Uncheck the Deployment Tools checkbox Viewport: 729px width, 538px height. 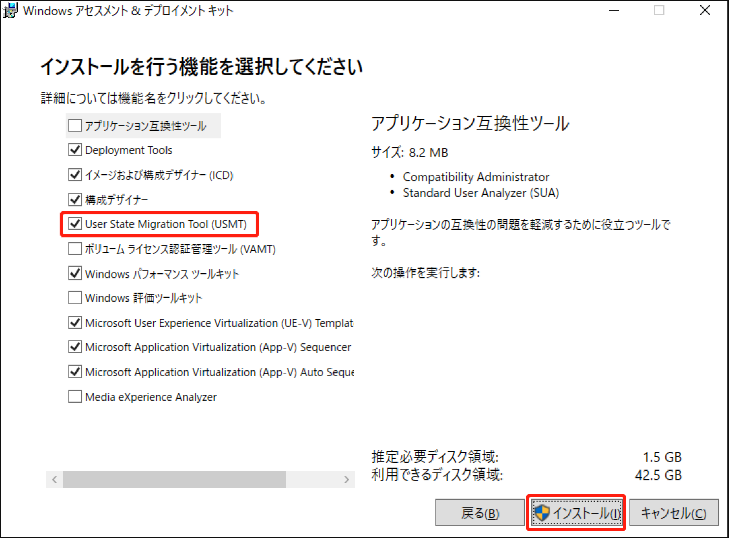75,150
